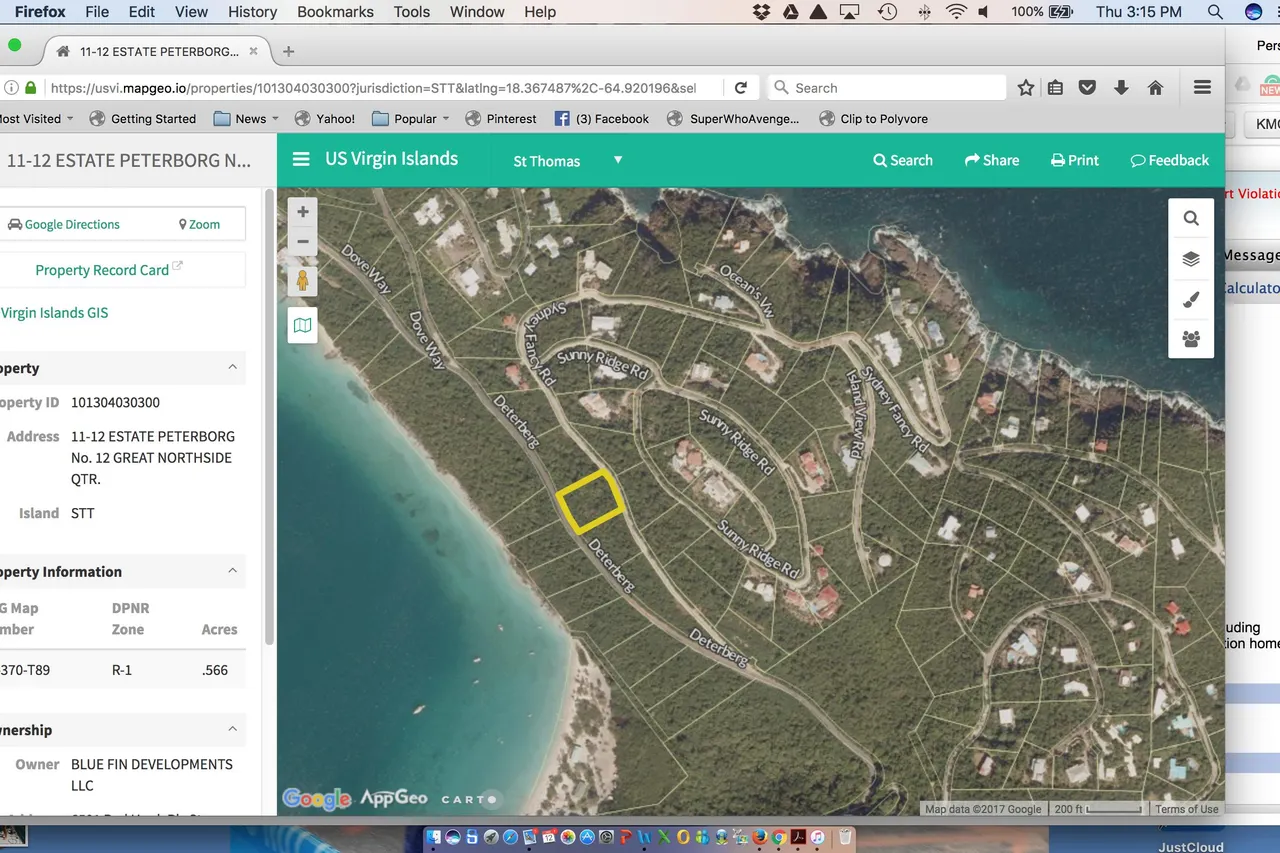Screen dimensions: 1280x853
Task: Click the left panel vertical scrollbar
Action: 269,420
